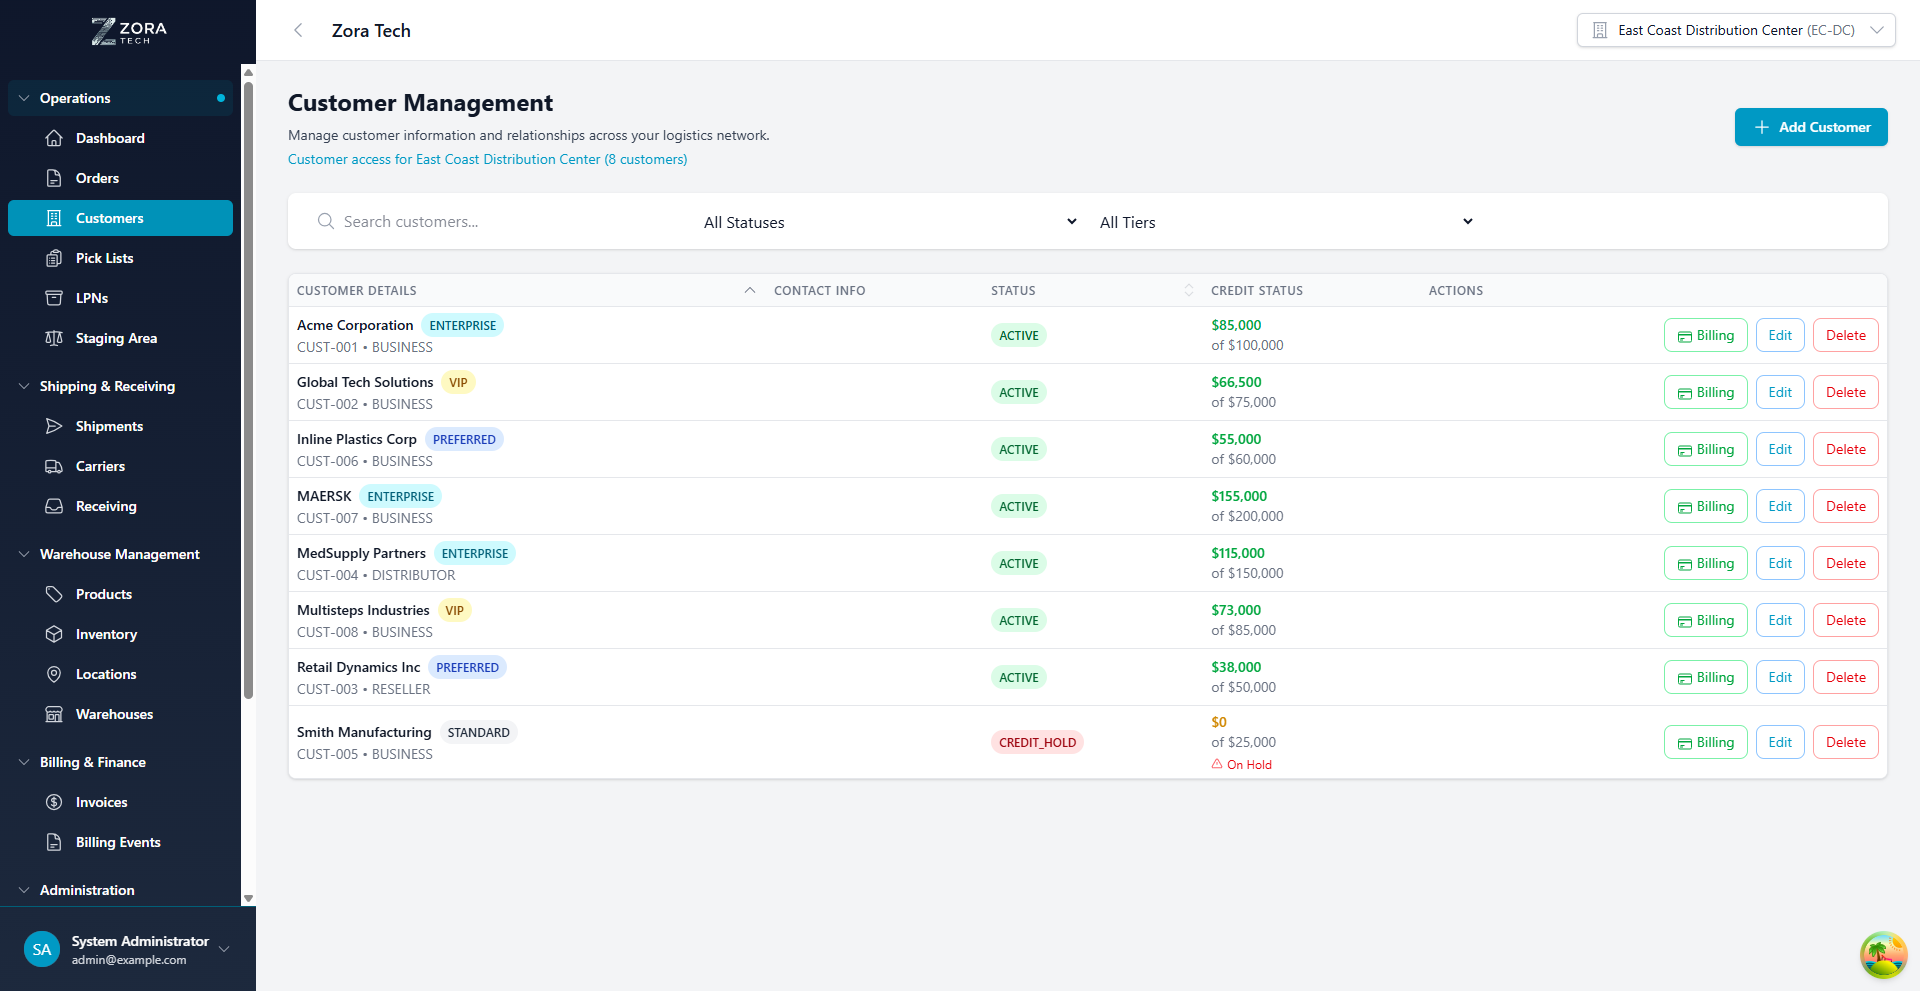
Task: Open the Dashboard icon in sidebar
Action: click(x=55, y=138)
